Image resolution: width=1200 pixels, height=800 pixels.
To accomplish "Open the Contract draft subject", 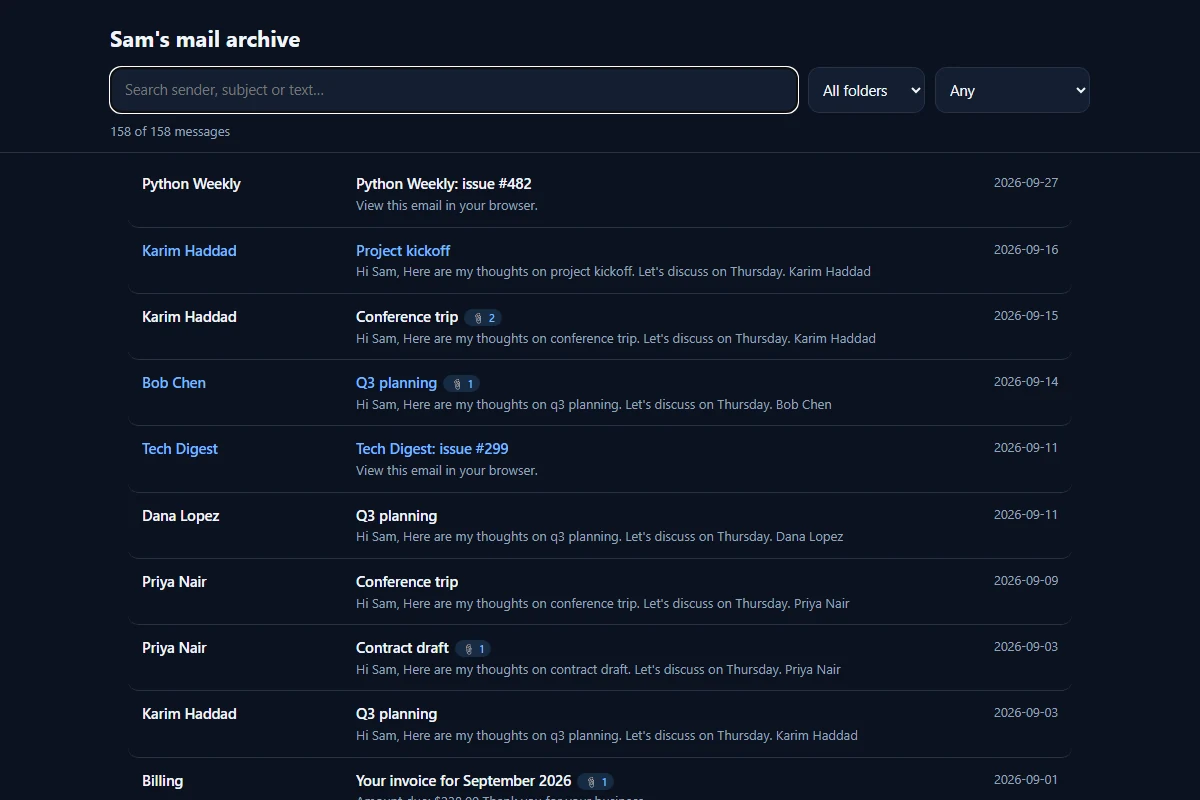I will pos(402,648).
